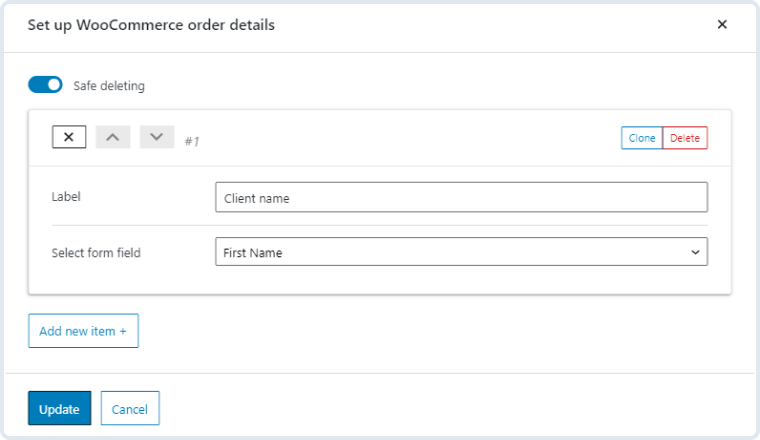Move item #1 up with arrow

[112, 137]
